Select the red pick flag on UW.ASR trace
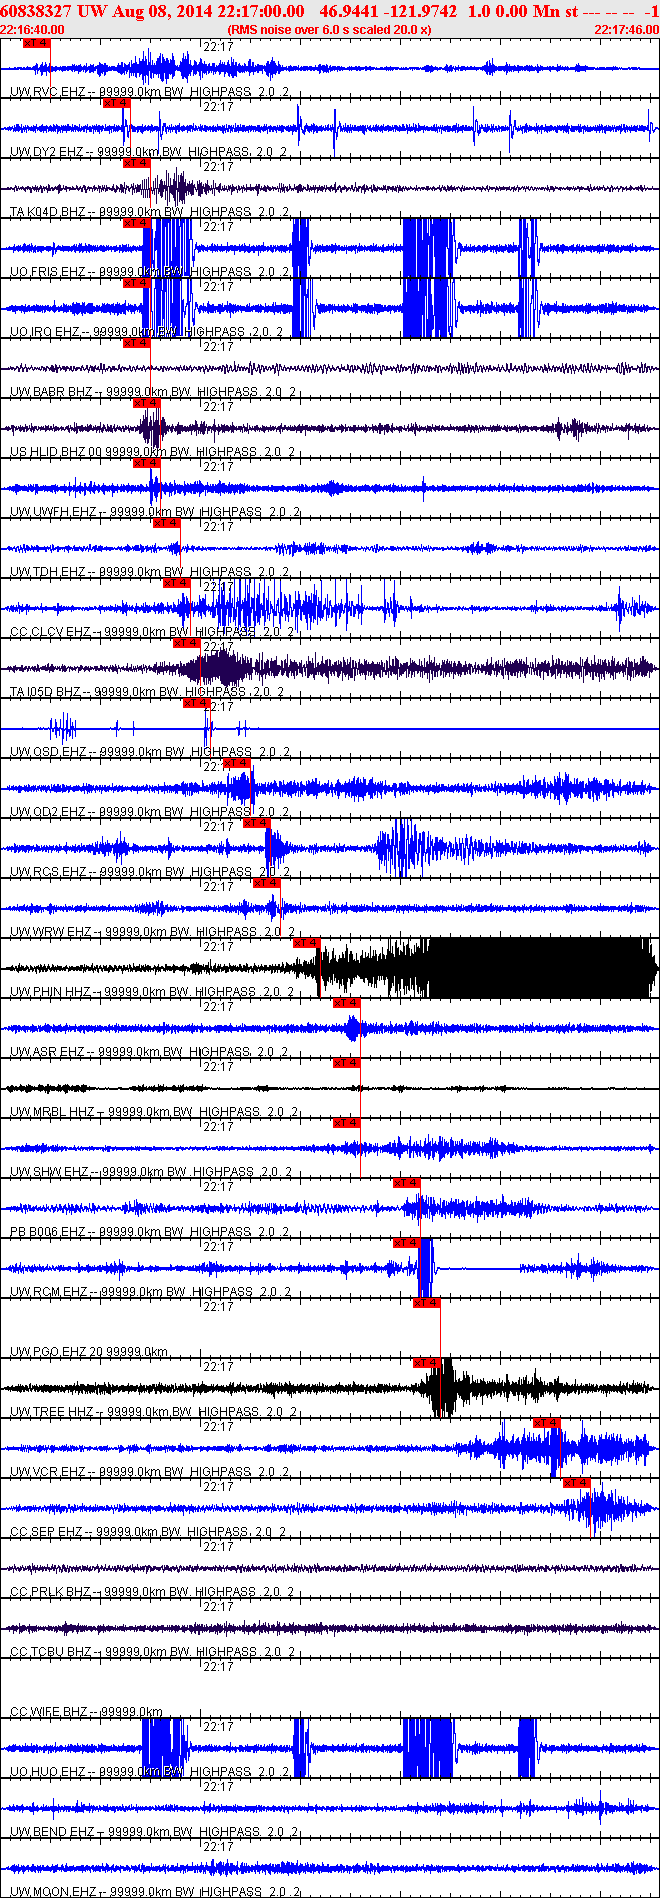660x1898 pixels. pos(346,1003)
